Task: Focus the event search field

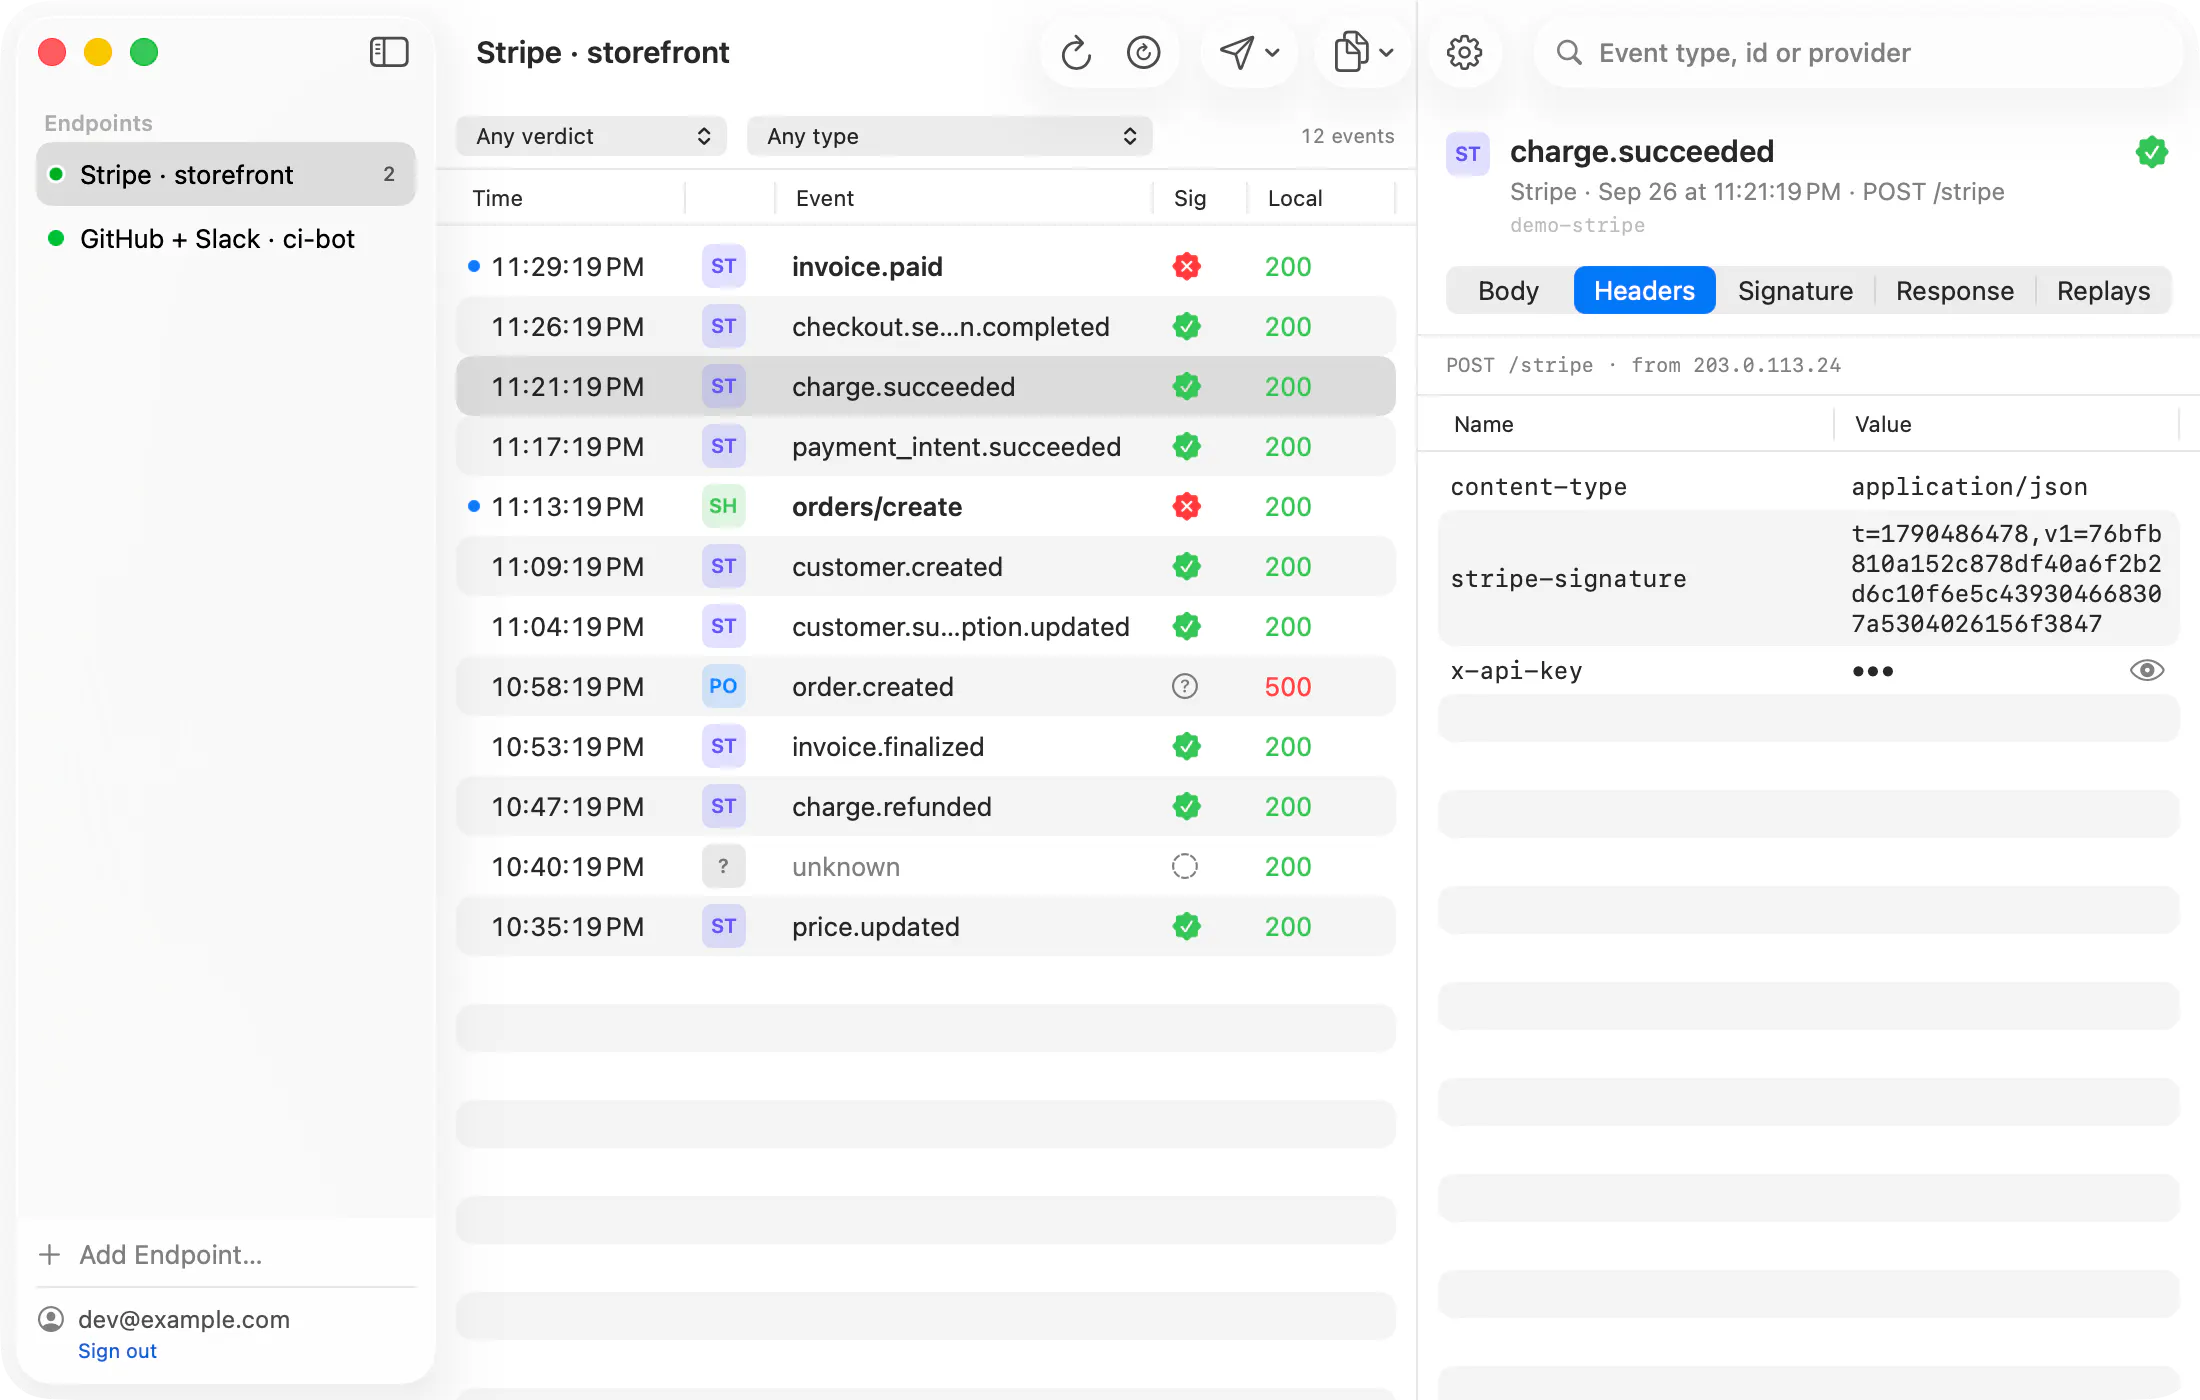Action: [1858, 52]
